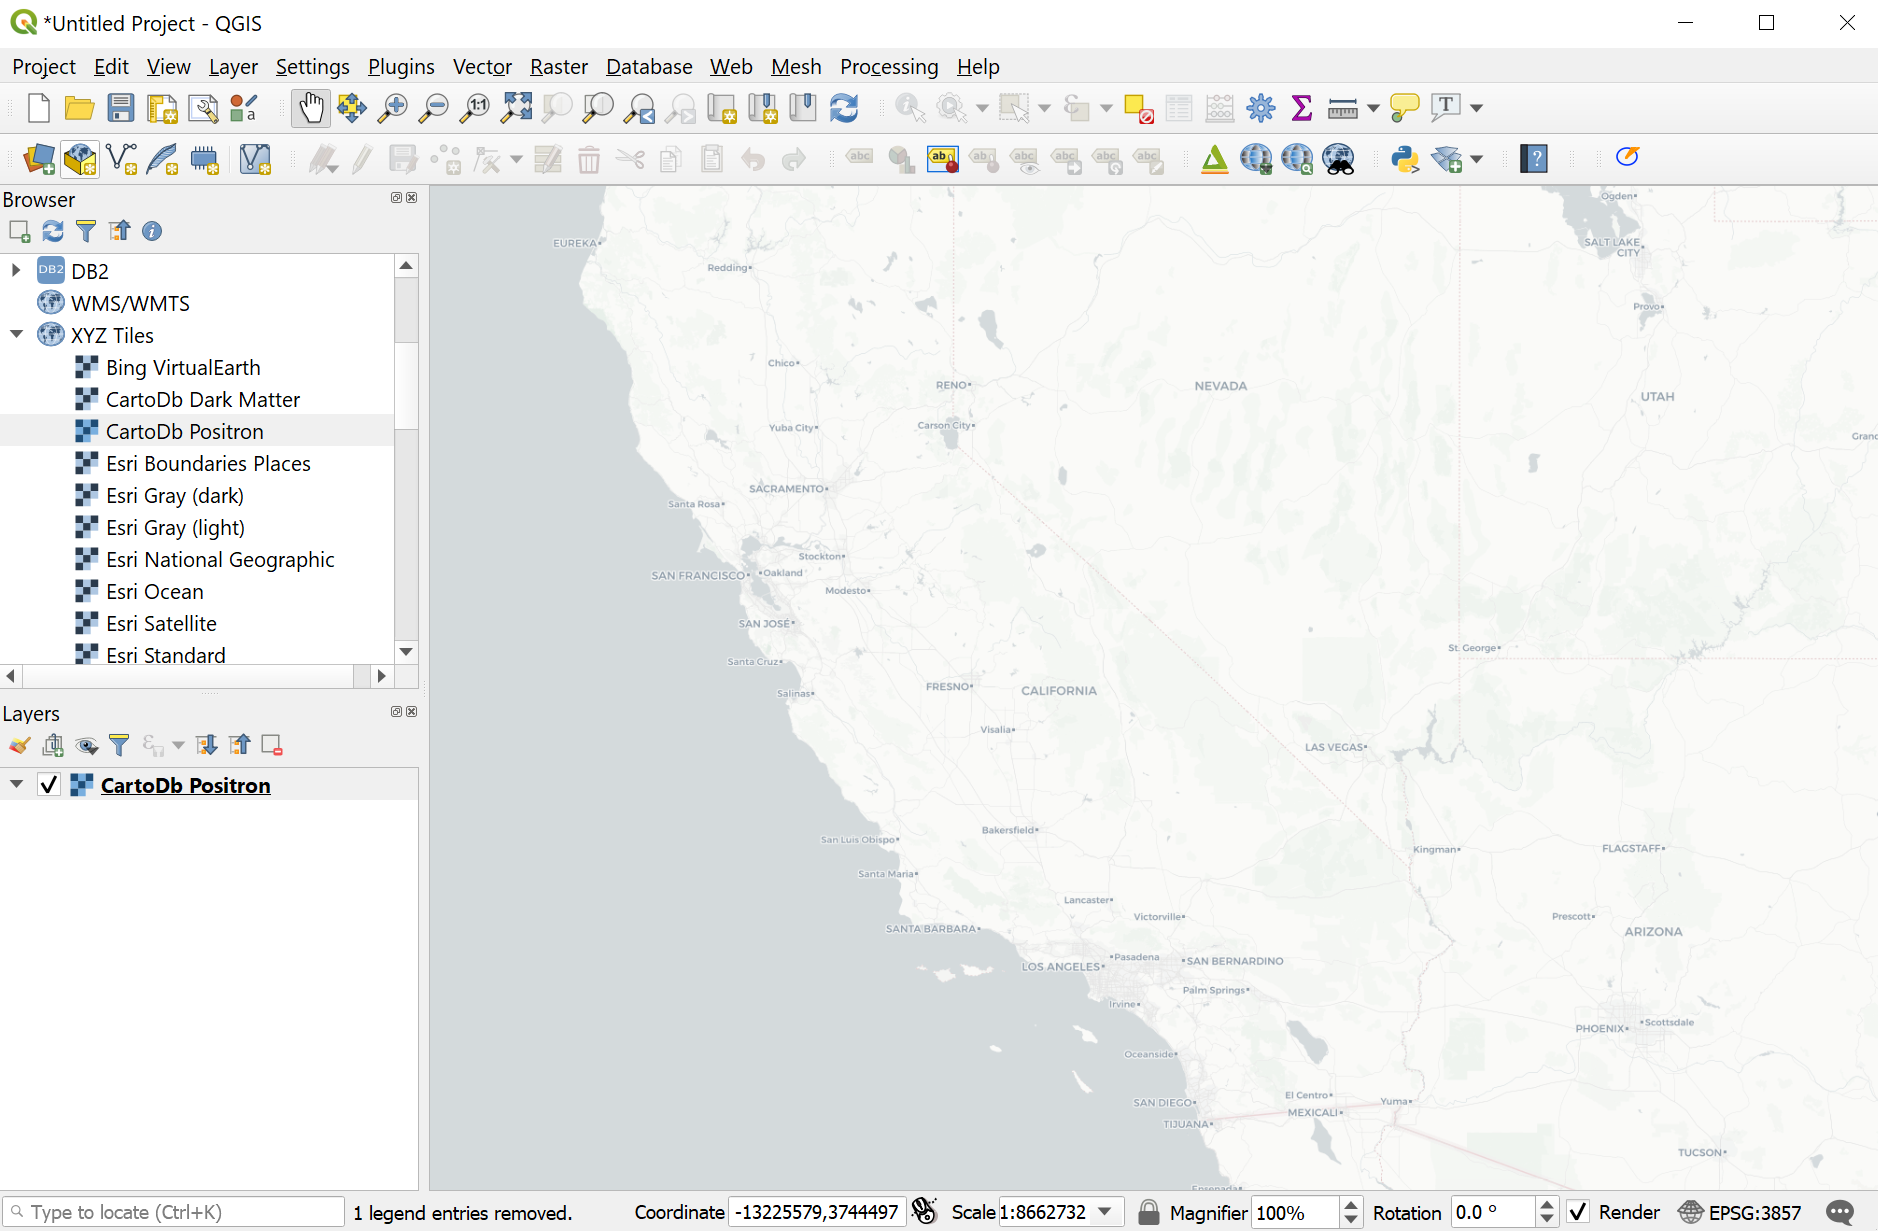Click the Rotation value field
The width and height of the screenshot is (1878, 1231).
[1493, 1213]
